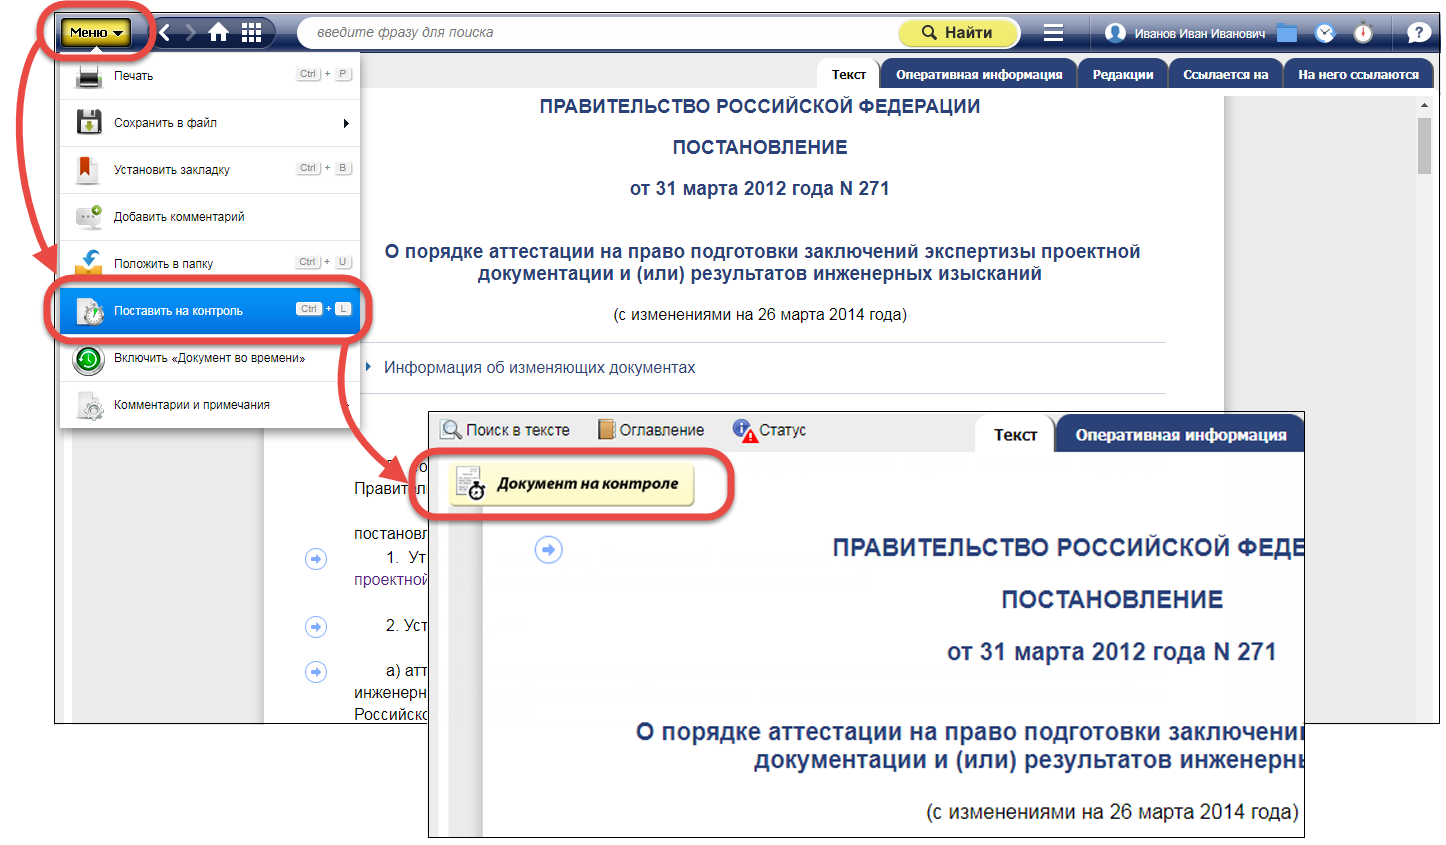This screenshot has width=1446, height=845.
Task: Open the Ссылается на tab
Action: [1225, 75]
